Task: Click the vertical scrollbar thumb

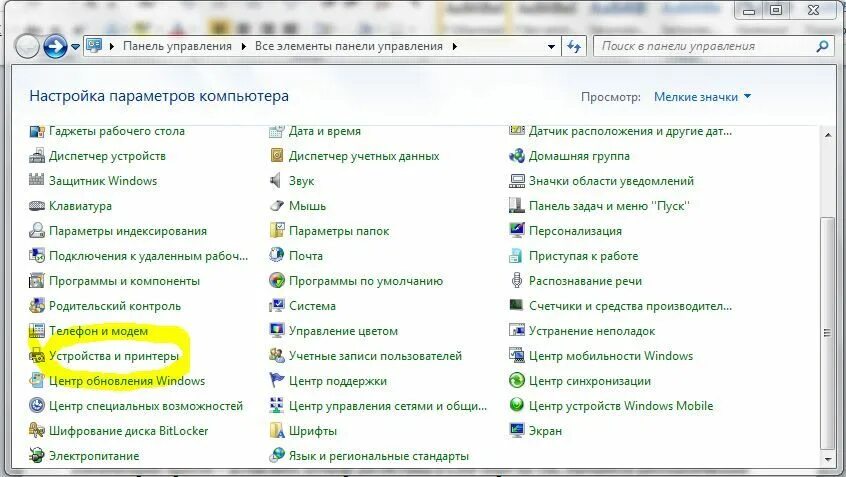Action: click(828, 333)
